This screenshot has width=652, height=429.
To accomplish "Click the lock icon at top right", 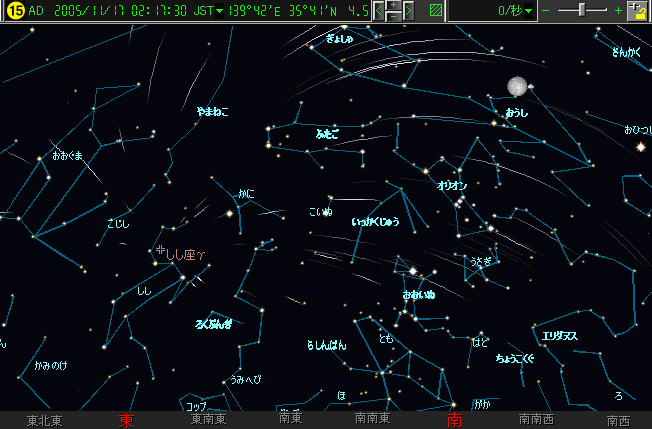I will point(638,11).
